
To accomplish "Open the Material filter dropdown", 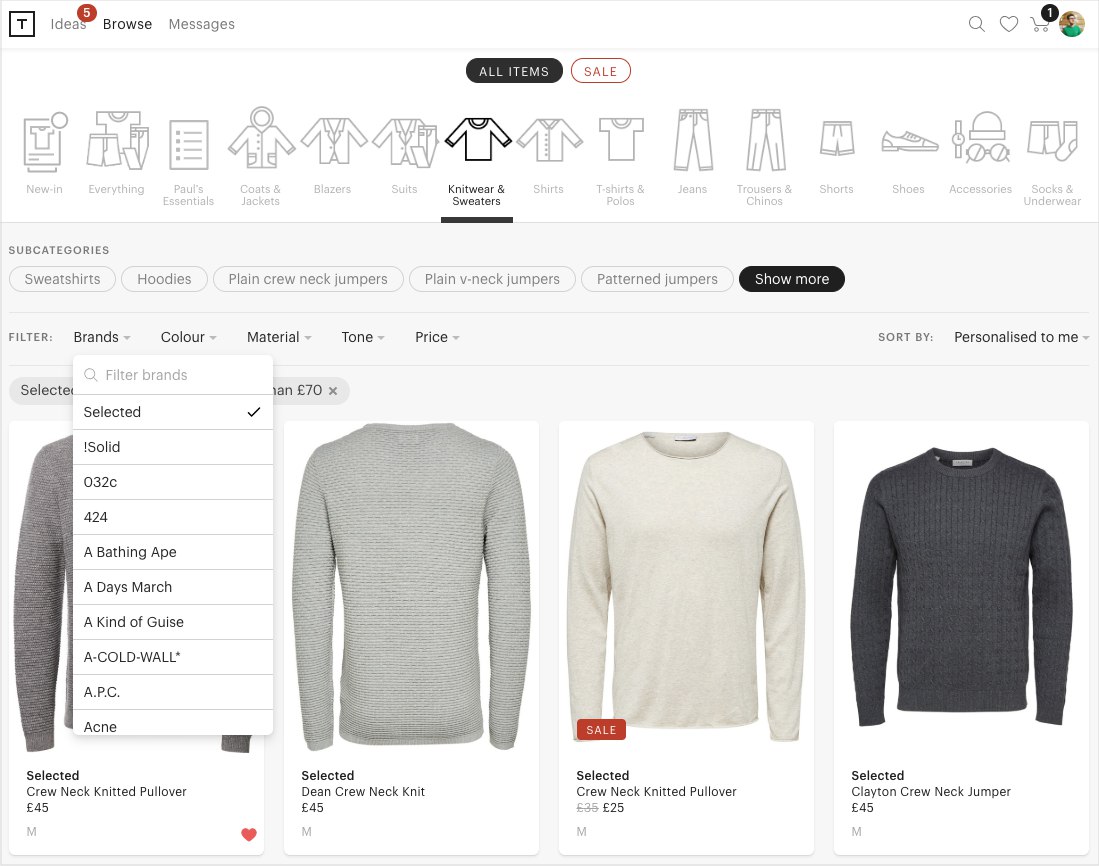I will click(x=279, y=337).
